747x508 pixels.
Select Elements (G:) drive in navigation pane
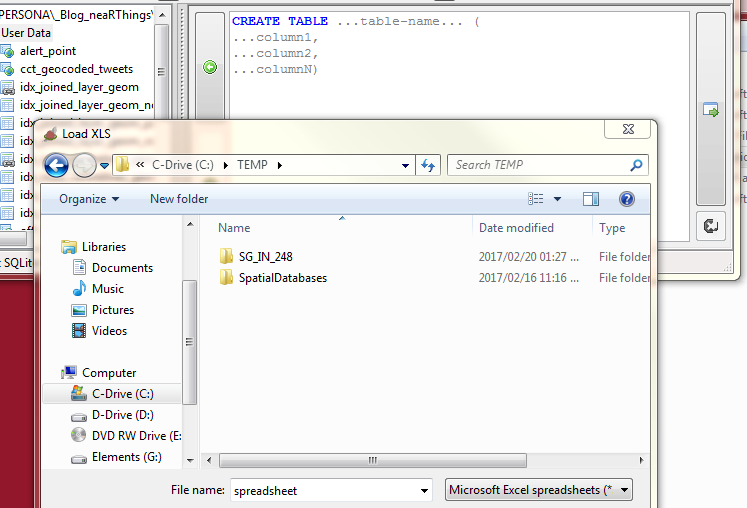click(x=127, y=457)
